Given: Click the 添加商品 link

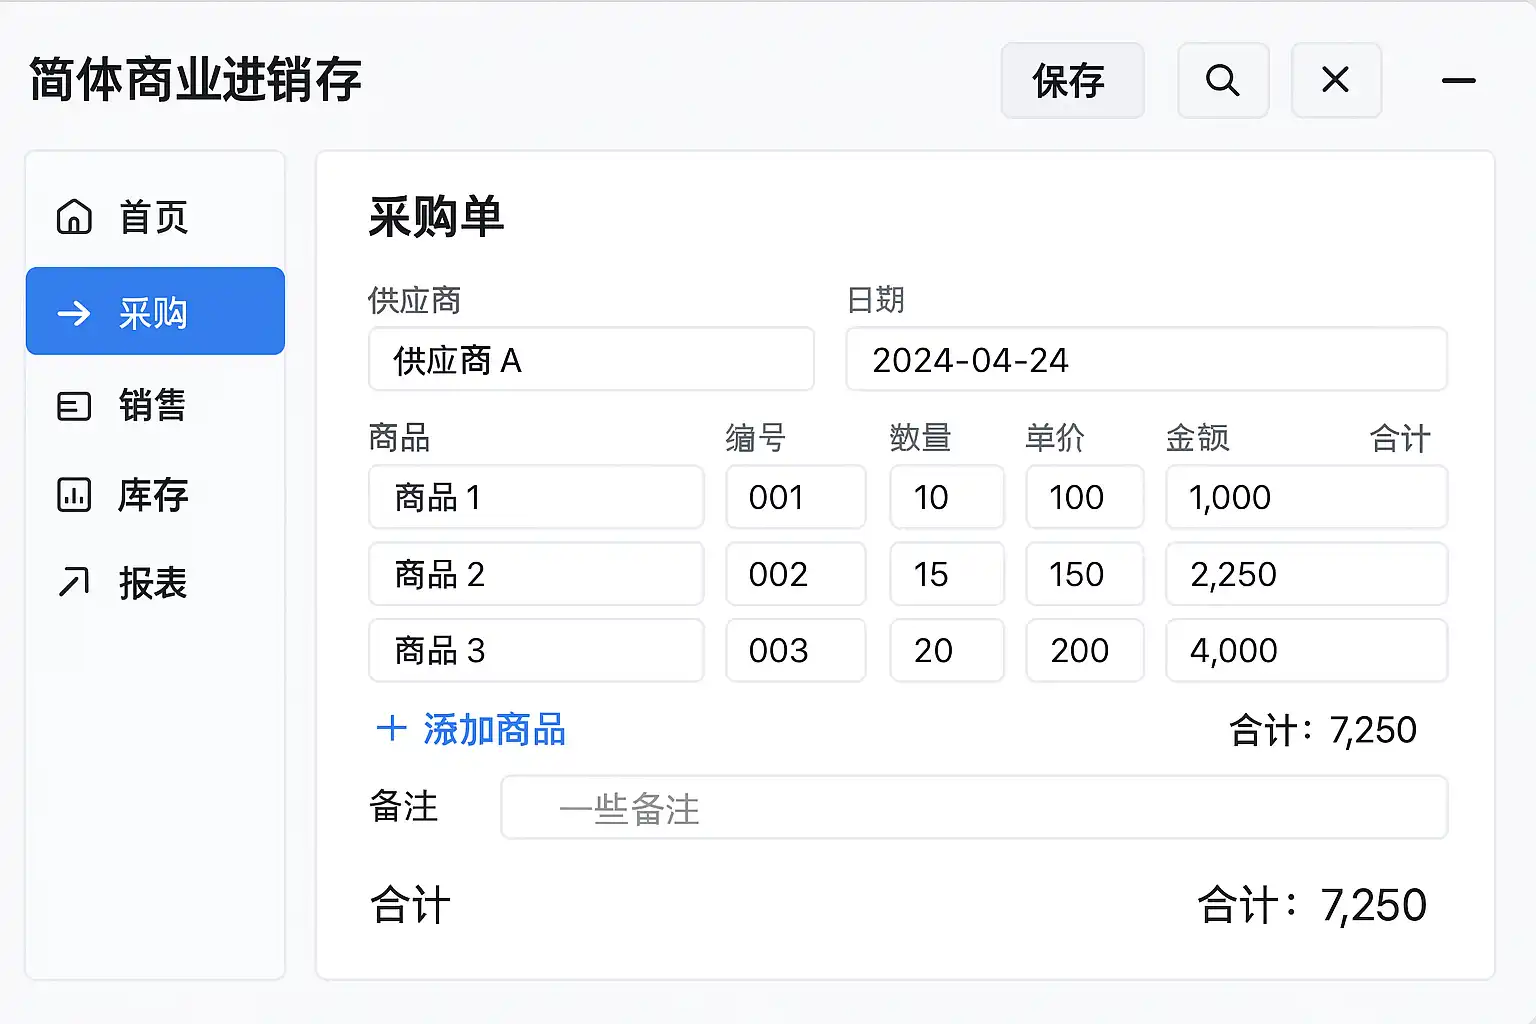Looking at the screenshot, I should tap(494, 730).
